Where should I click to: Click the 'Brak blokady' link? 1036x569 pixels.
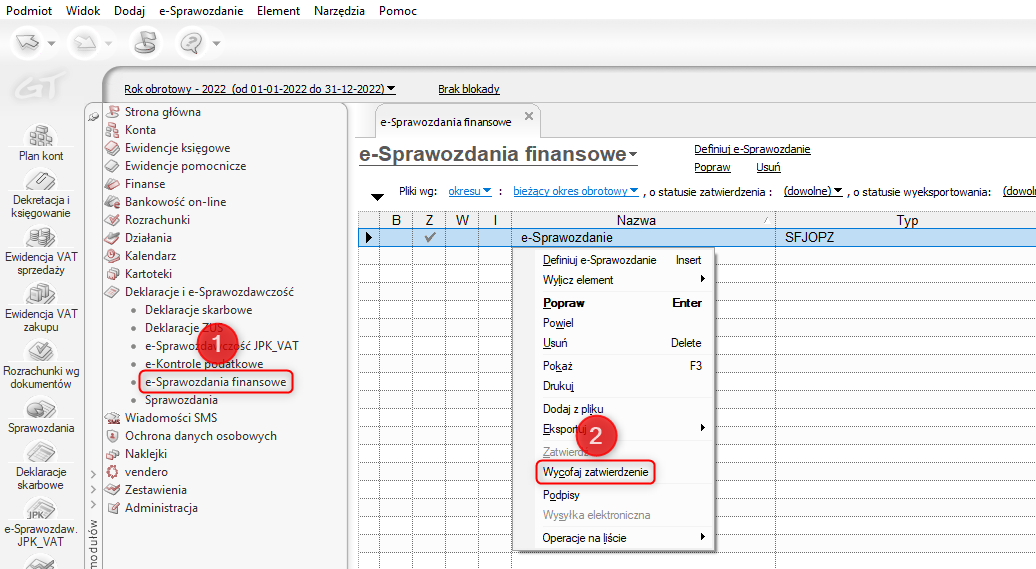468,89
